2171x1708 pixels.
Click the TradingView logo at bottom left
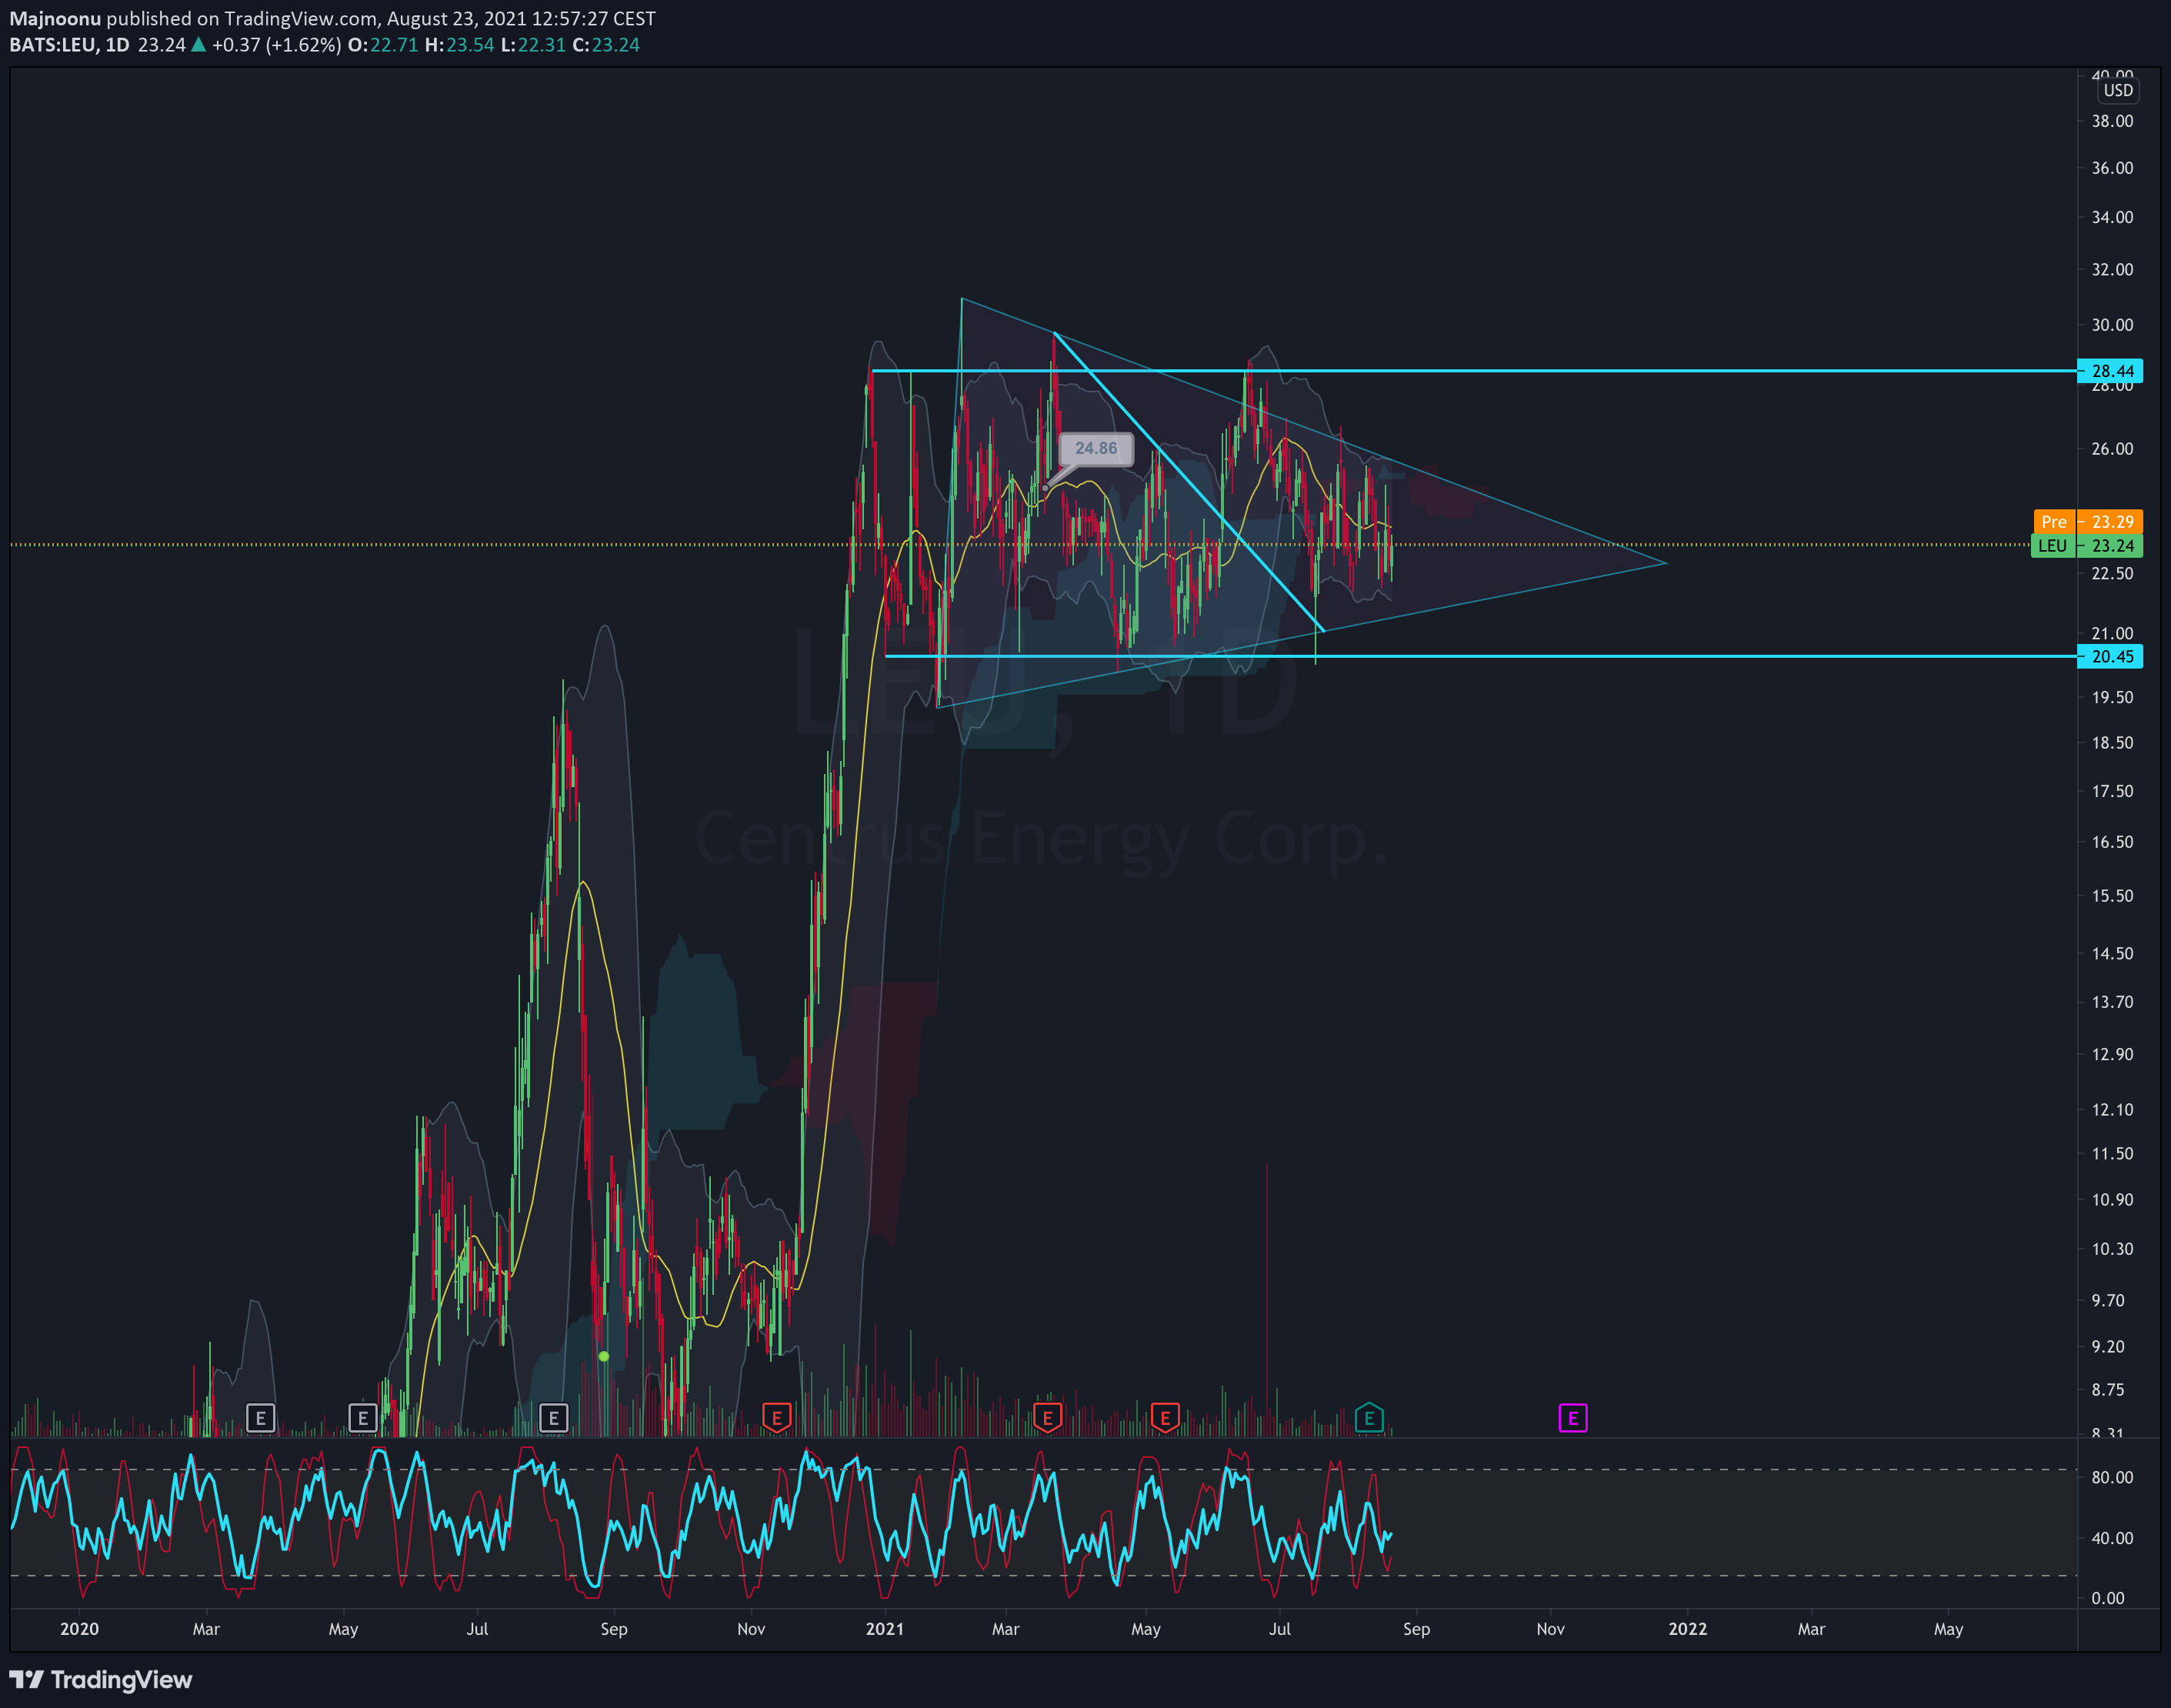100,1679
